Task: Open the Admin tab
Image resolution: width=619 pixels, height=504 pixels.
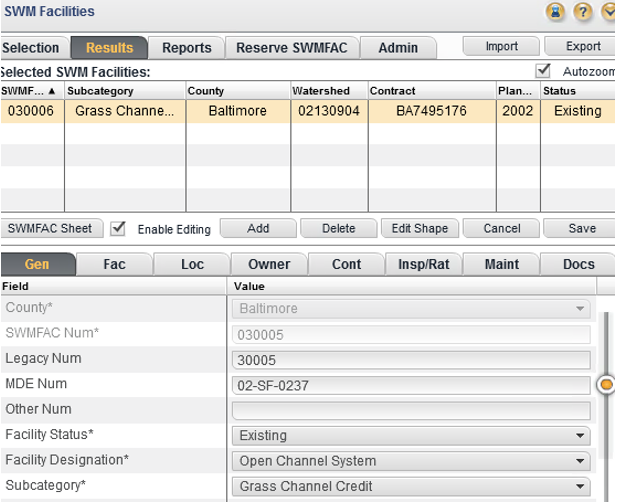Action: click(x=398, y=48)
